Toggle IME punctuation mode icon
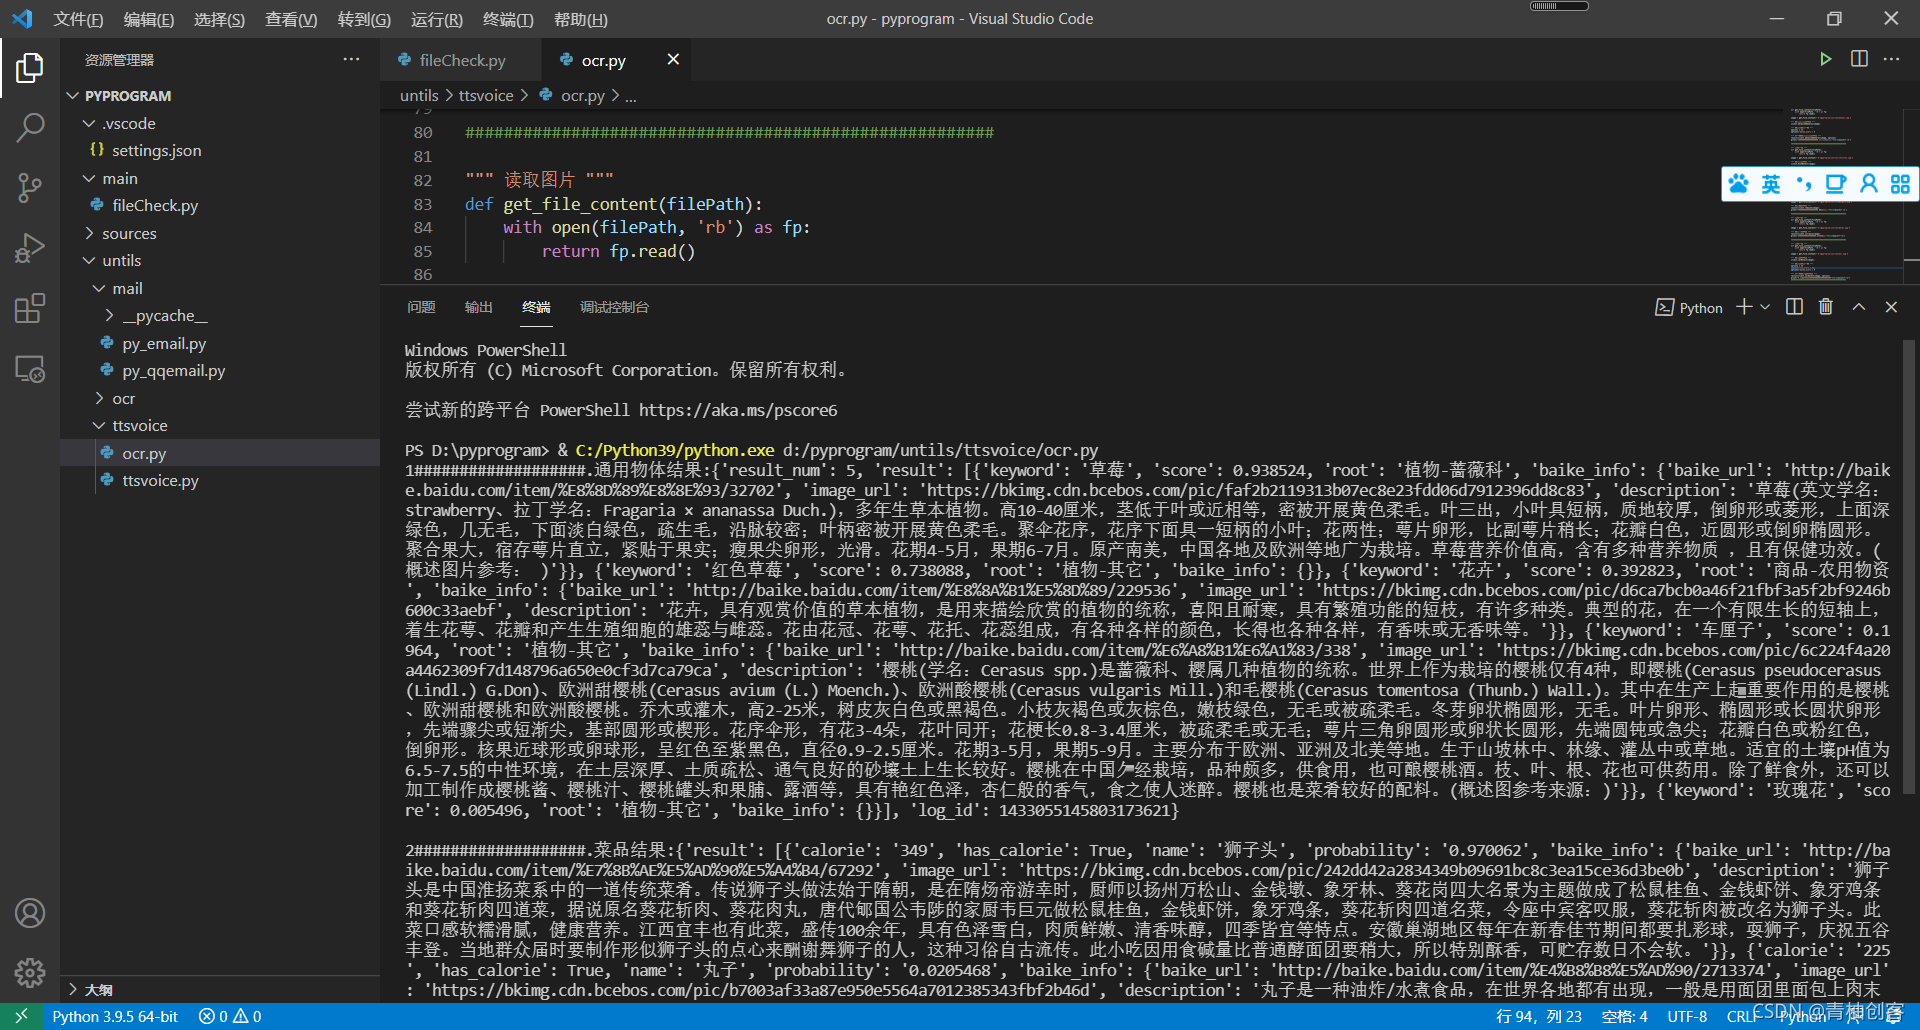1920x1030 pixels. [1803, 184]
